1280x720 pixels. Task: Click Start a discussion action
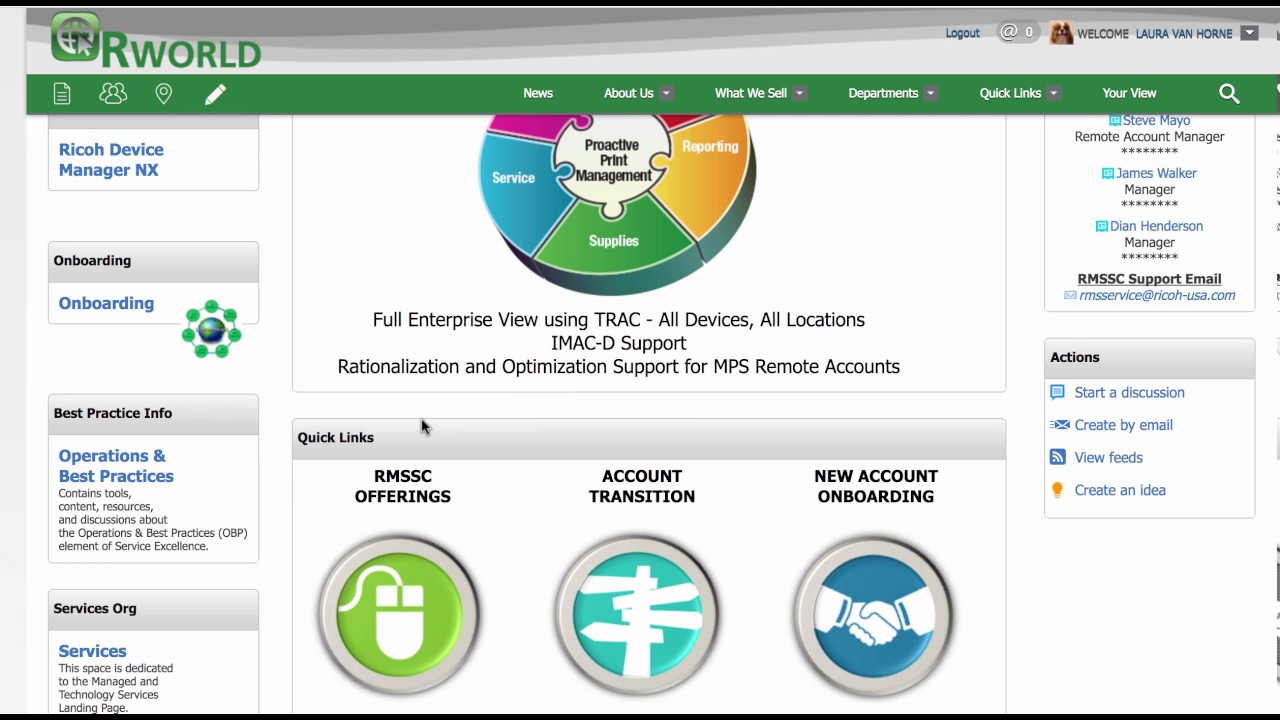[x=1129, y=393]
